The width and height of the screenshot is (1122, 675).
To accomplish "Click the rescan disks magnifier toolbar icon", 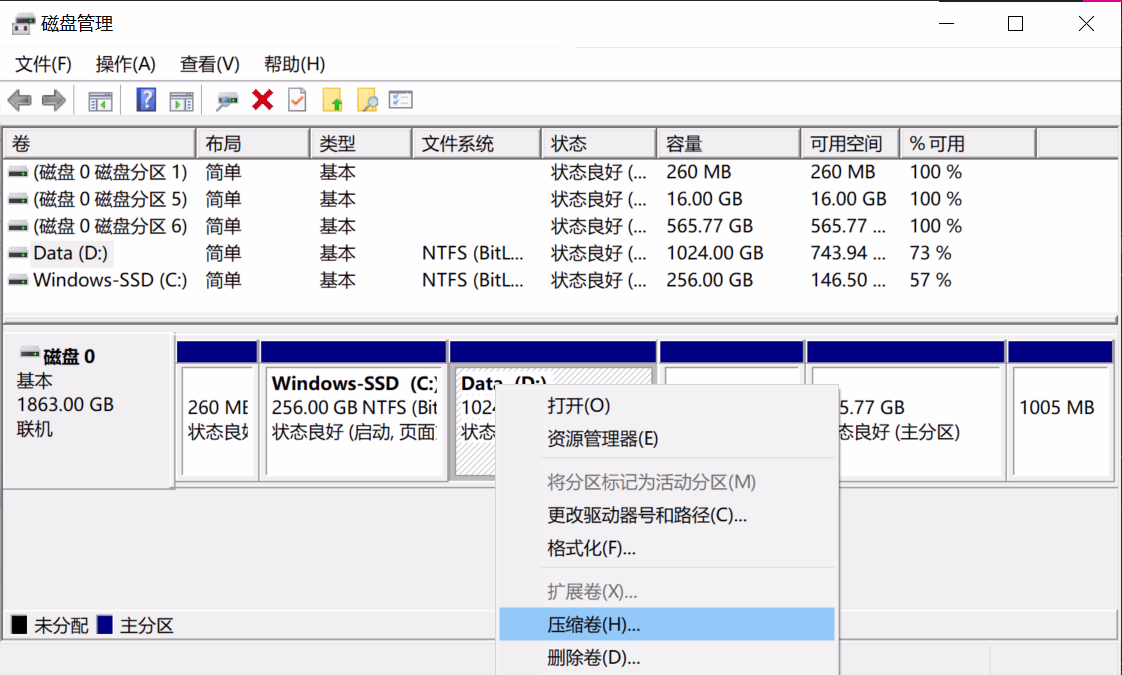I will pyautogui.click(x=226, y=99).
